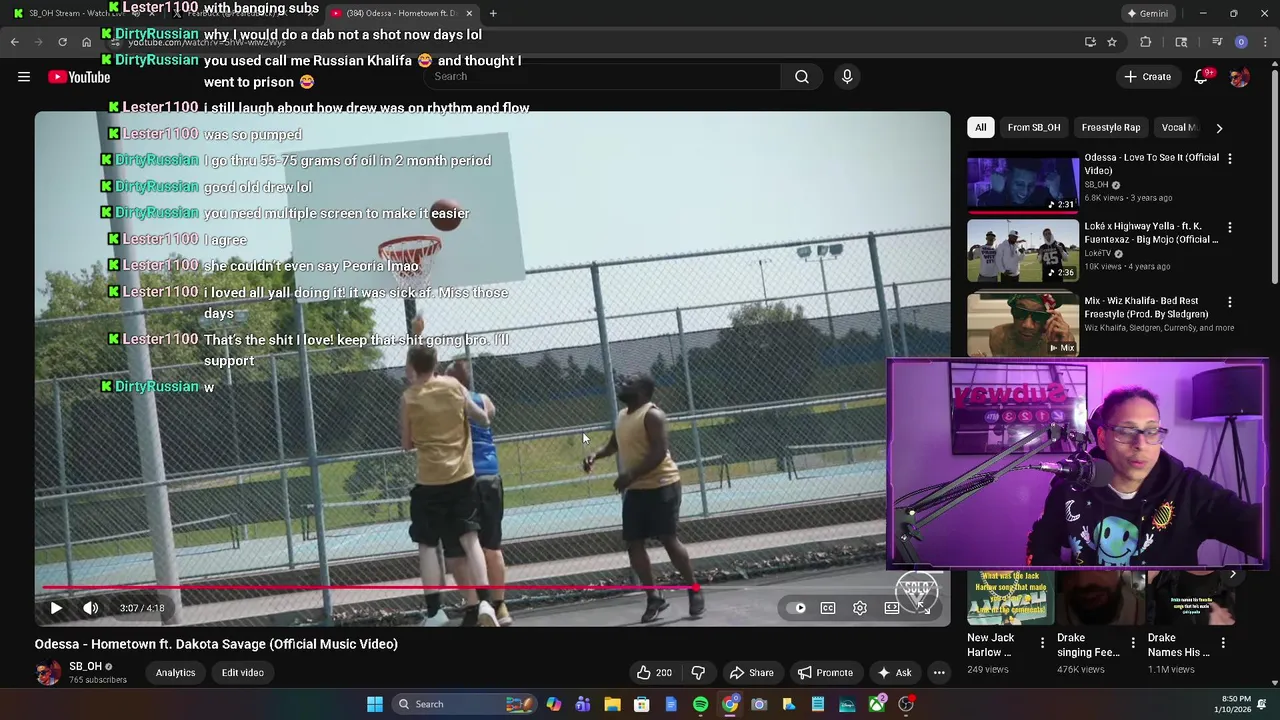1280x720 pixels.
Task: Open the account avatar menu
Action: [1240, 77]
